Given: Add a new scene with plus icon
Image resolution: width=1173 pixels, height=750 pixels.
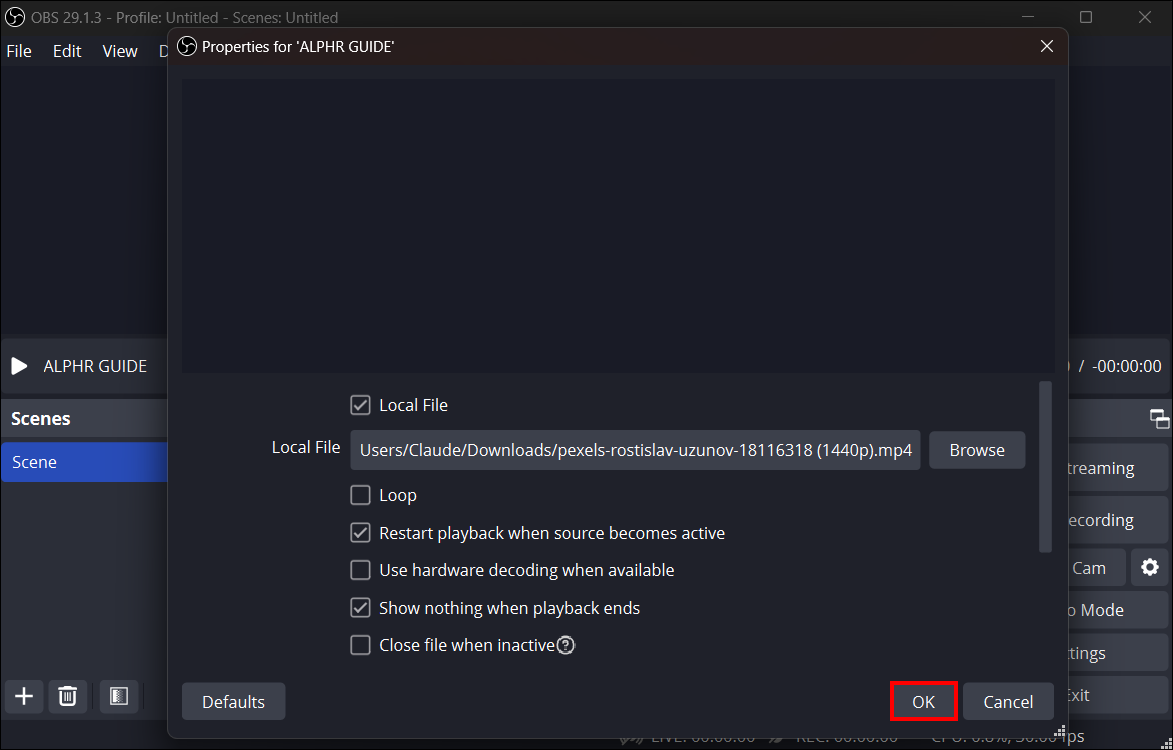Looking at the screenshot, I should (24, 696).
